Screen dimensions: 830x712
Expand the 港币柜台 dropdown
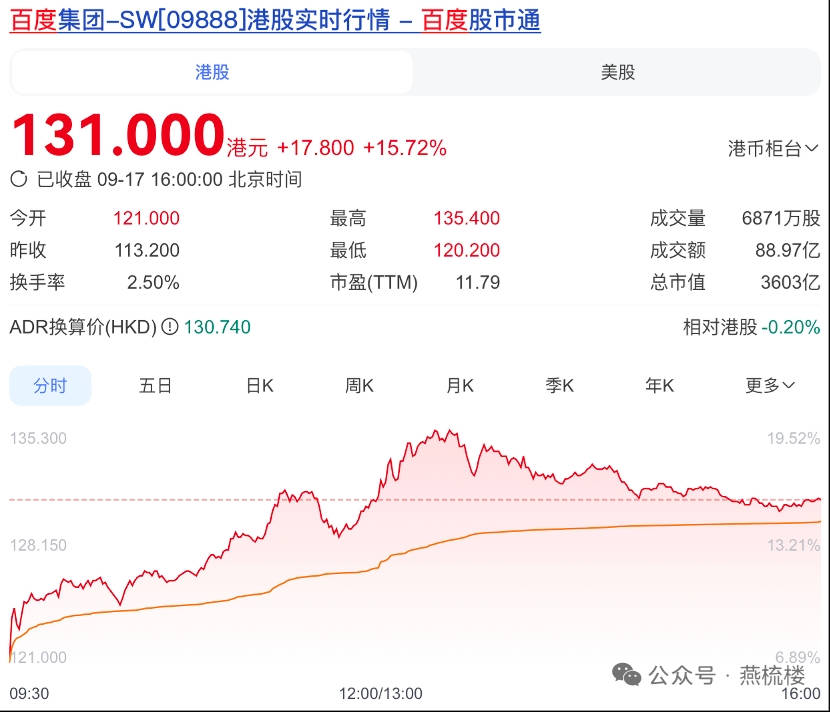773,149
